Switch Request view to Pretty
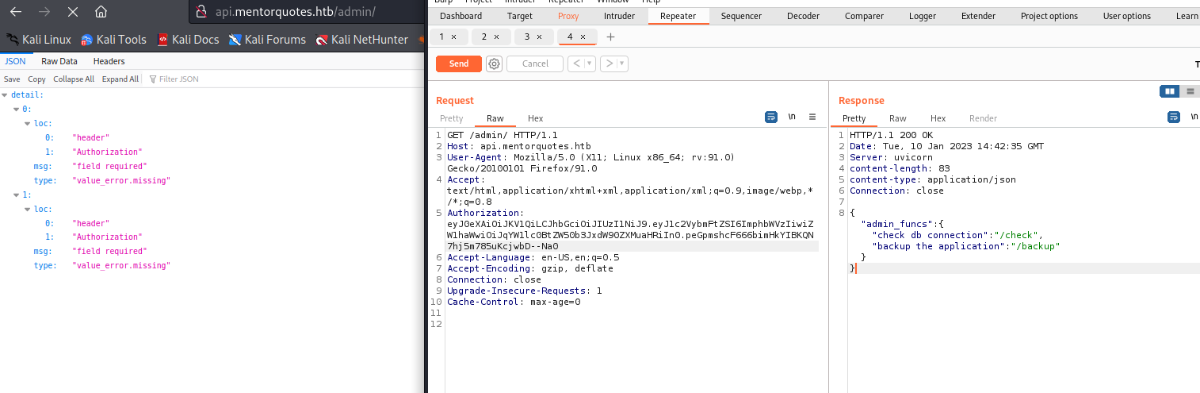The width and height of the screenshot is (1200, 393). point(452,118)
